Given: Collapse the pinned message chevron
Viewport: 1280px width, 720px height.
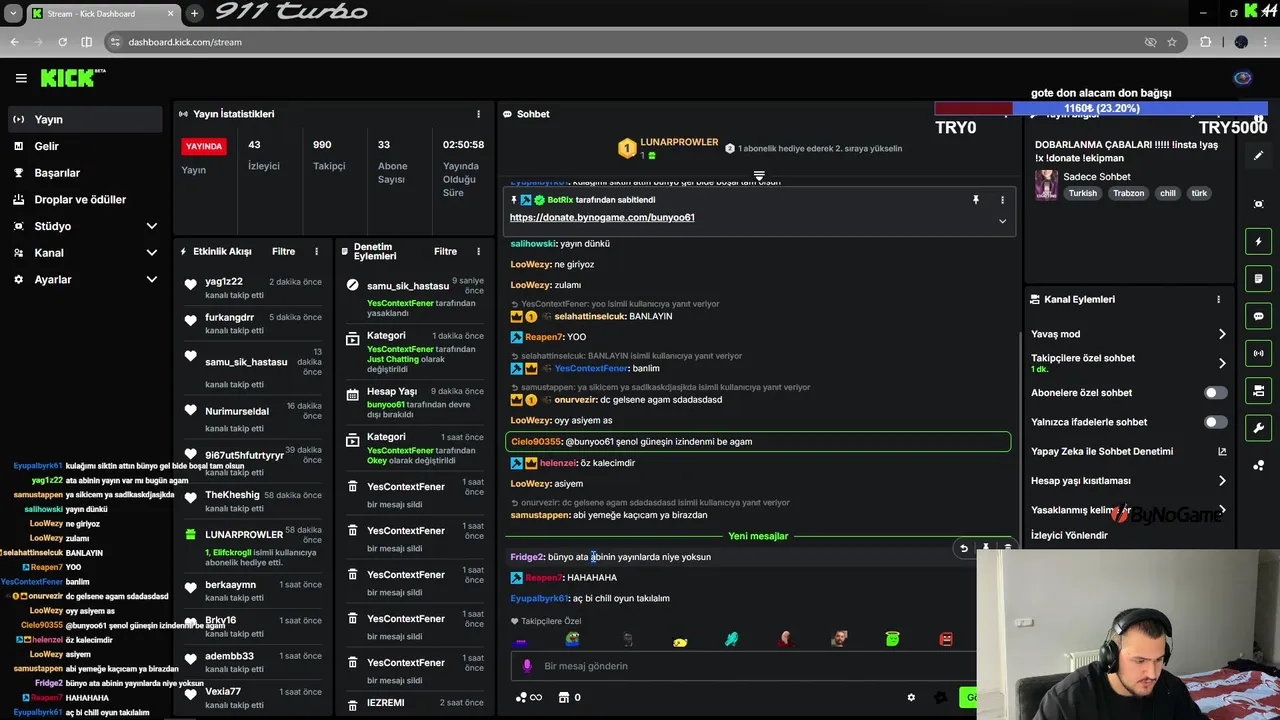Looking at the screenshot, I should [1002, 221].
